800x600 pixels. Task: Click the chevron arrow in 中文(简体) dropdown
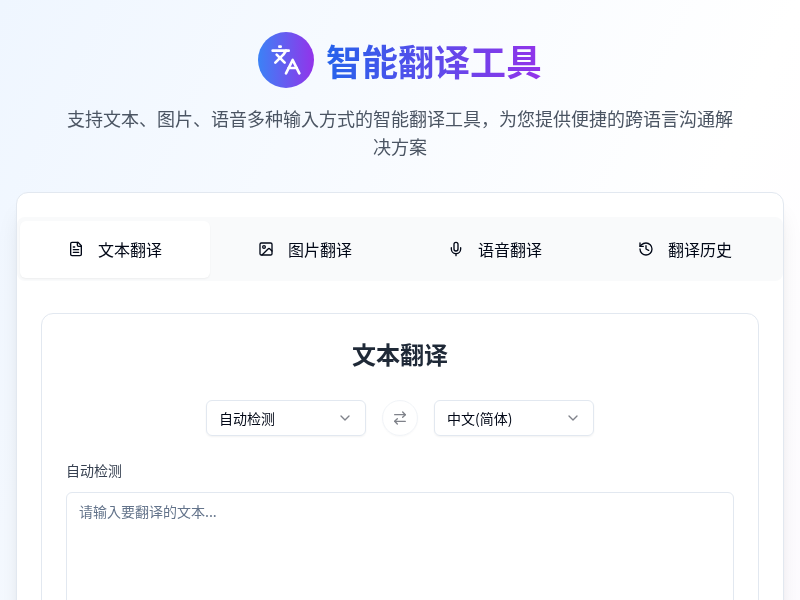coord(573,418)
